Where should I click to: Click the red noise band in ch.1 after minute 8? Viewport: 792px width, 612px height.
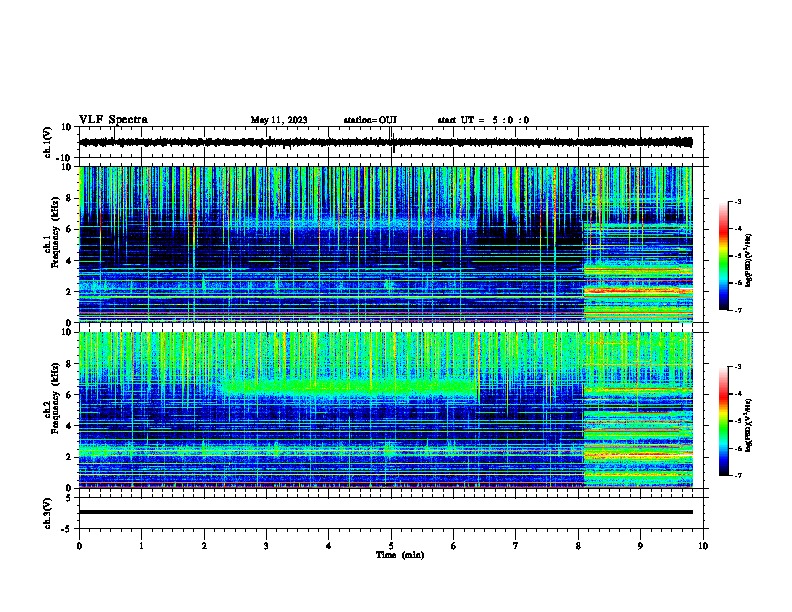tap(638, 291)
